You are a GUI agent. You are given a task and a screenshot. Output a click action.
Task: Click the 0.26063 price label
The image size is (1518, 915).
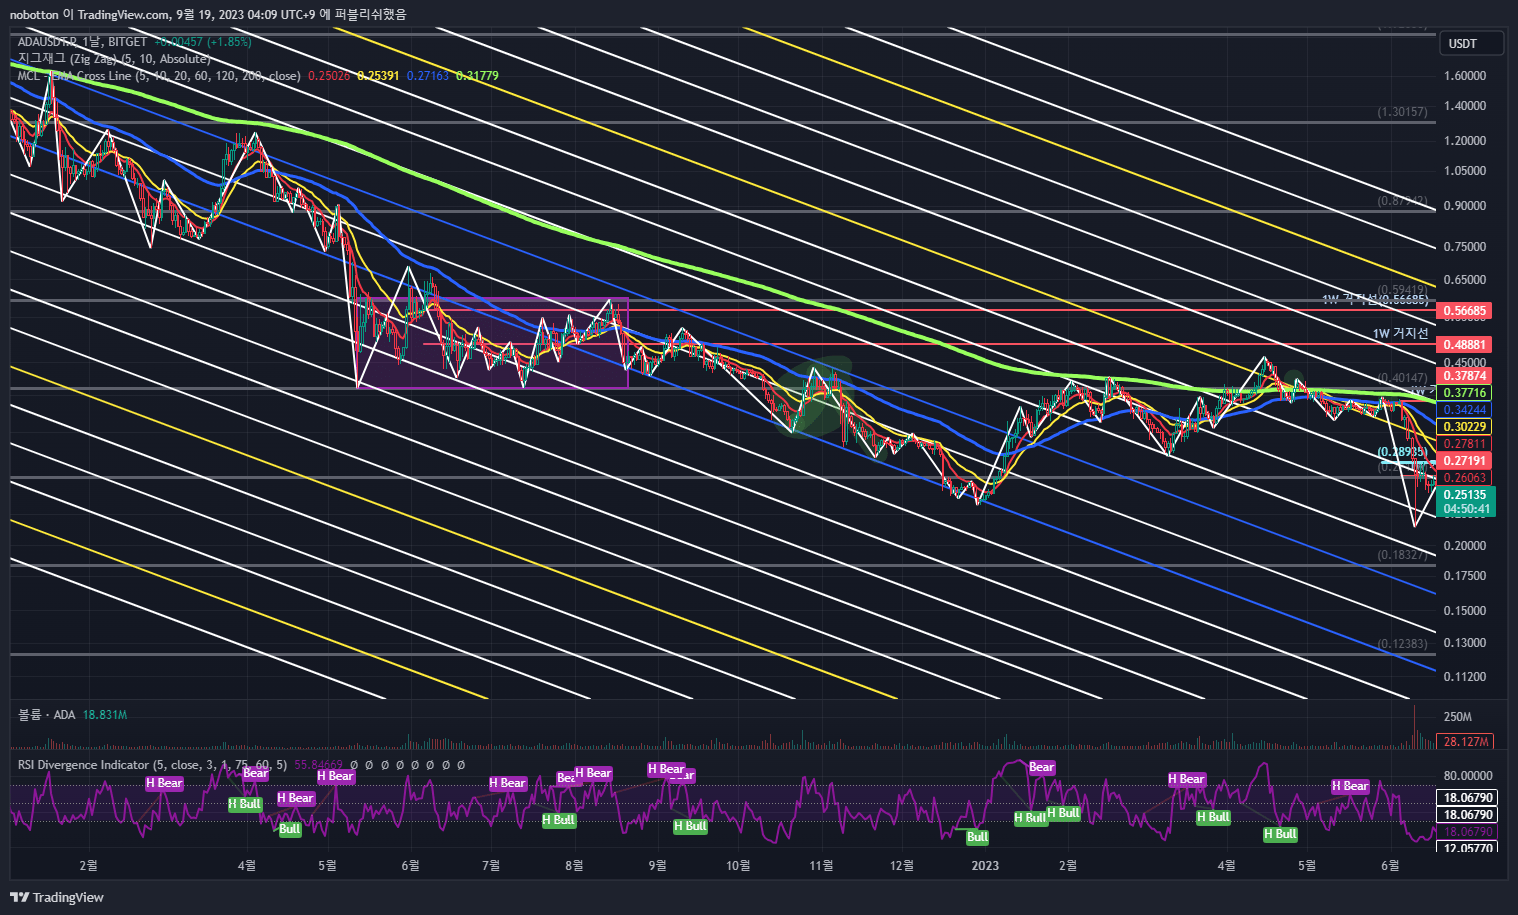[x=1464, y=478]
